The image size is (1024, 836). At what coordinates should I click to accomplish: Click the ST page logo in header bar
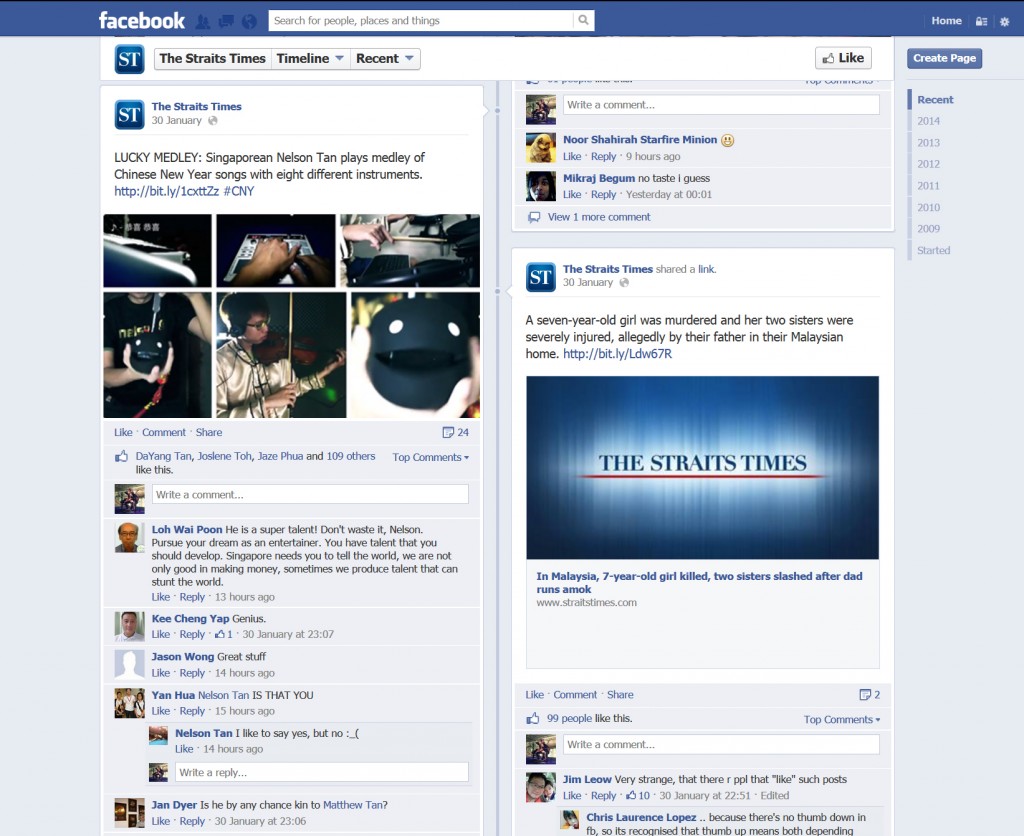click(x=129, y=59)
